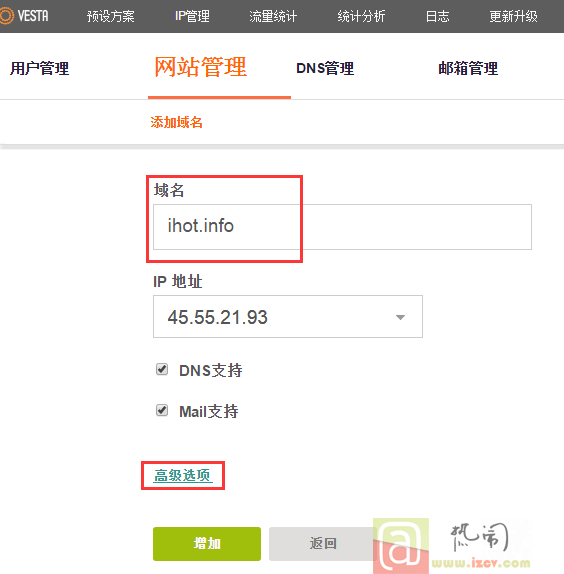Click the 添加域名 link
The image size is (564, 574).
[x=176, y=122]
